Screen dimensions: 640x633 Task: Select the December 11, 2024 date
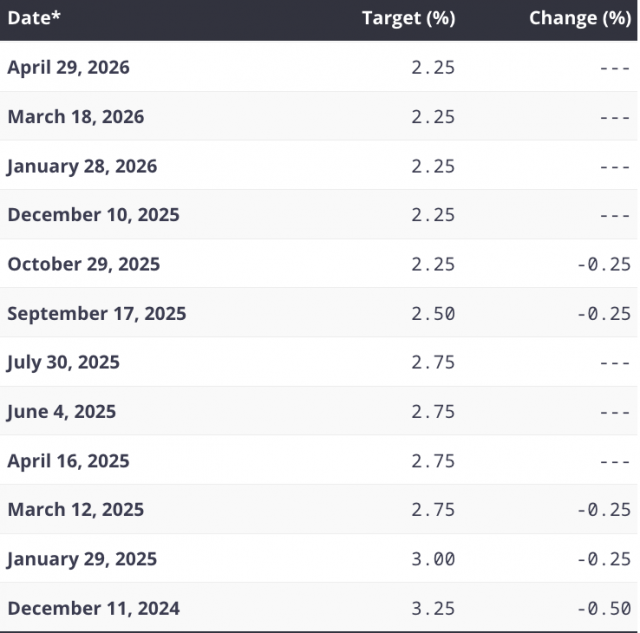94,608
